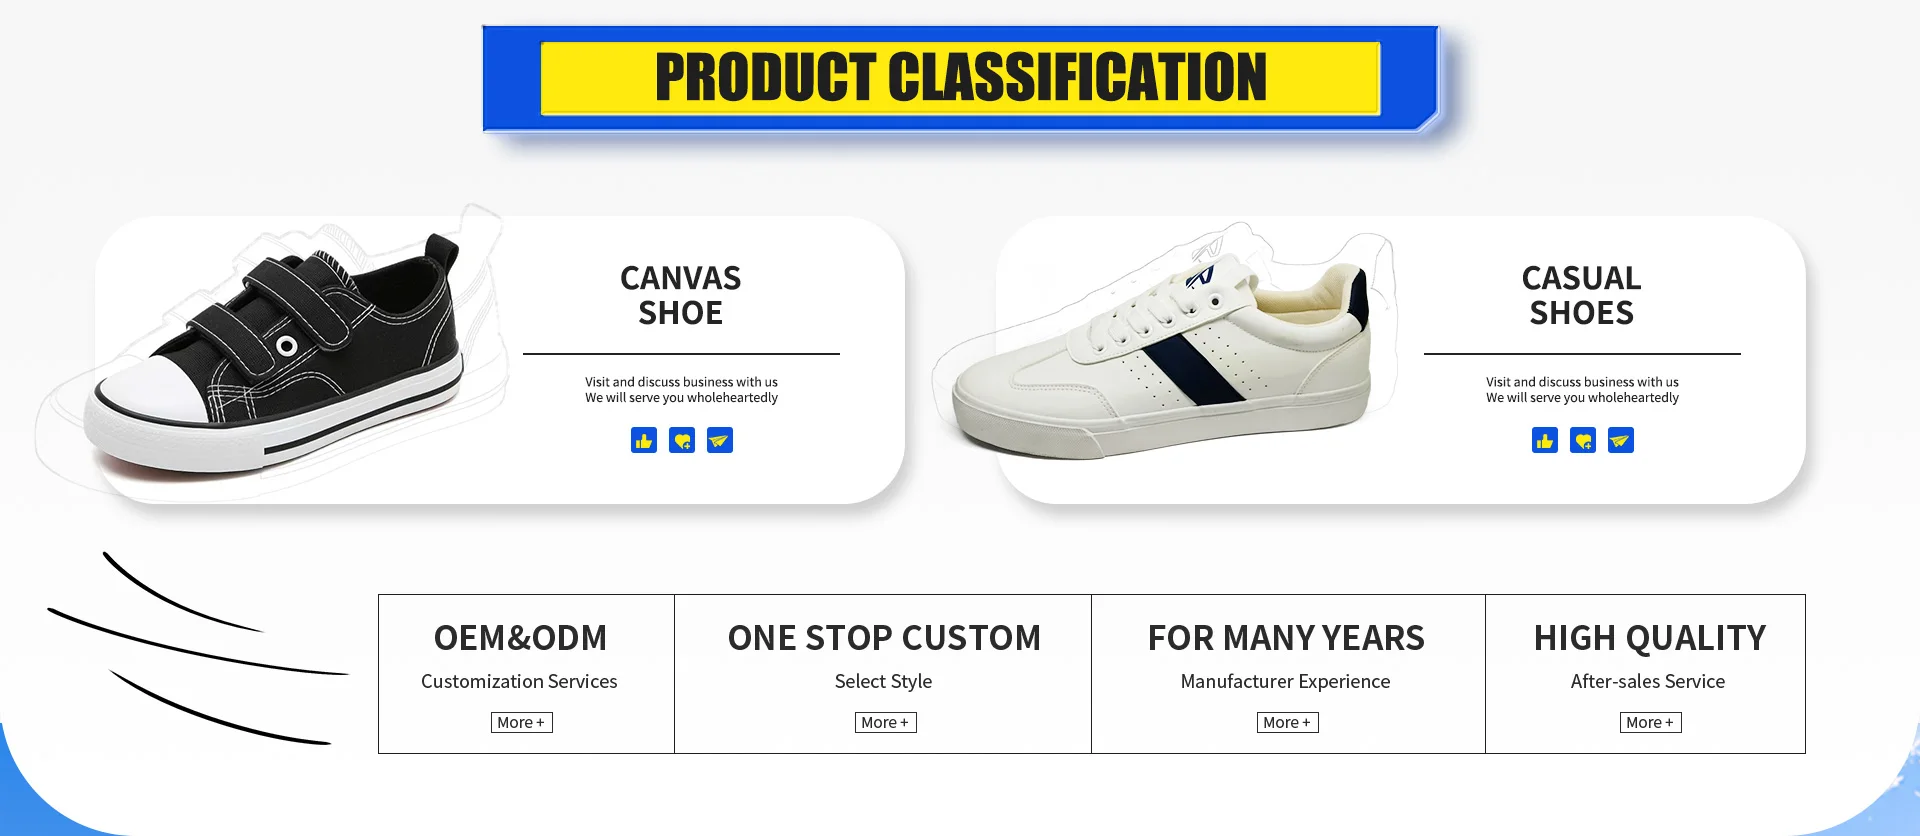Click the Product Classification banner
1920x836 pixels.
click(x=961, y=78)
